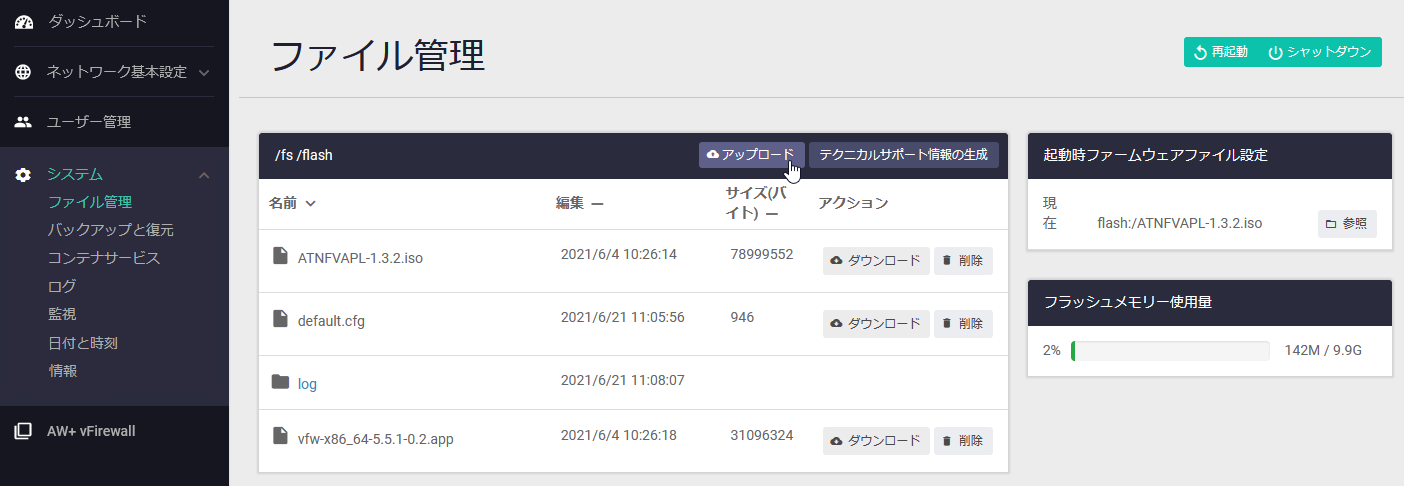Click flash:/ATNFVAPL-1.3.2.iso firmware path text
The image size is (1404, 486).
click(x=1179, y=223)
